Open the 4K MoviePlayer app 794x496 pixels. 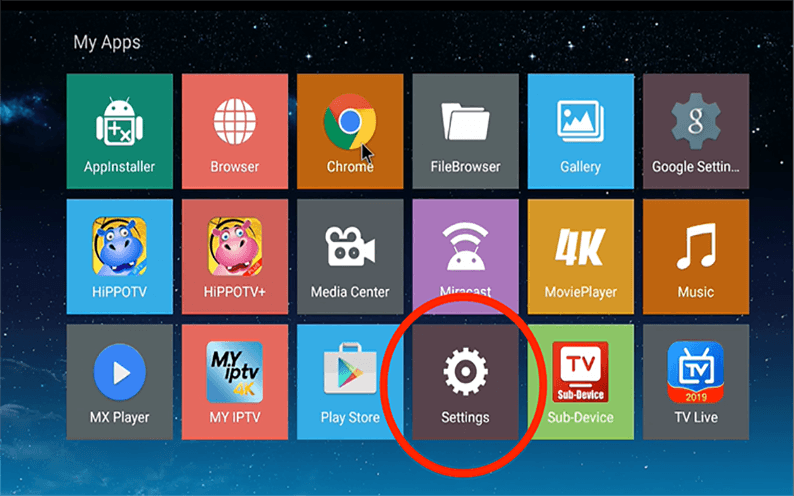(x=581, y=257)
